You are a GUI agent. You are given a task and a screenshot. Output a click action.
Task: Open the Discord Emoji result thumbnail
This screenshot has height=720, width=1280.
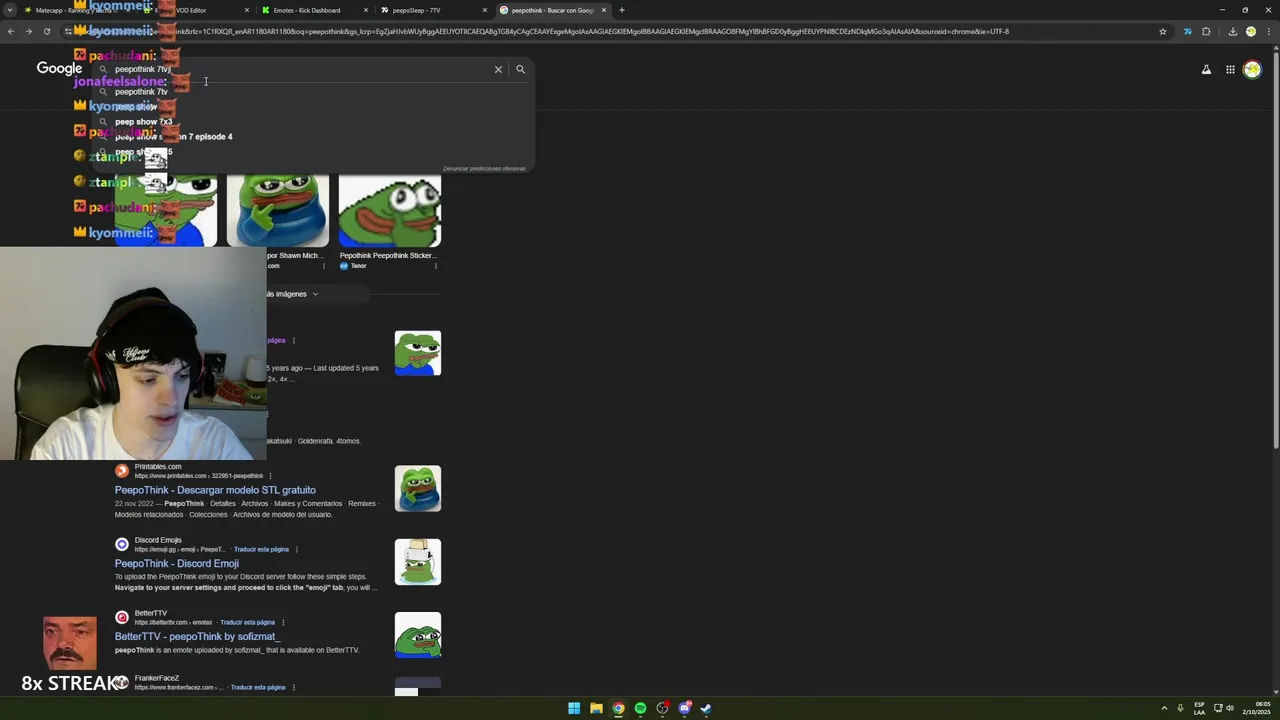point(417,562)
